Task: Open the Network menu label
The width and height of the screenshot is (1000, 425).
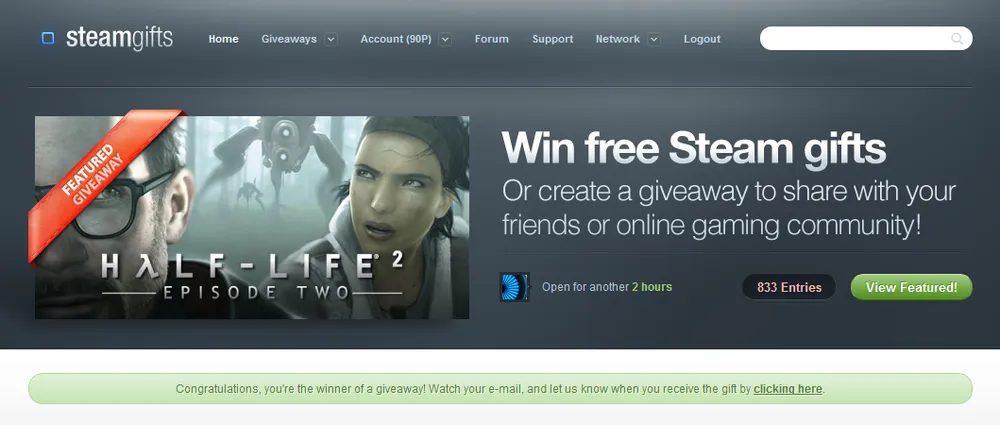Action: [x=617, y=39]
